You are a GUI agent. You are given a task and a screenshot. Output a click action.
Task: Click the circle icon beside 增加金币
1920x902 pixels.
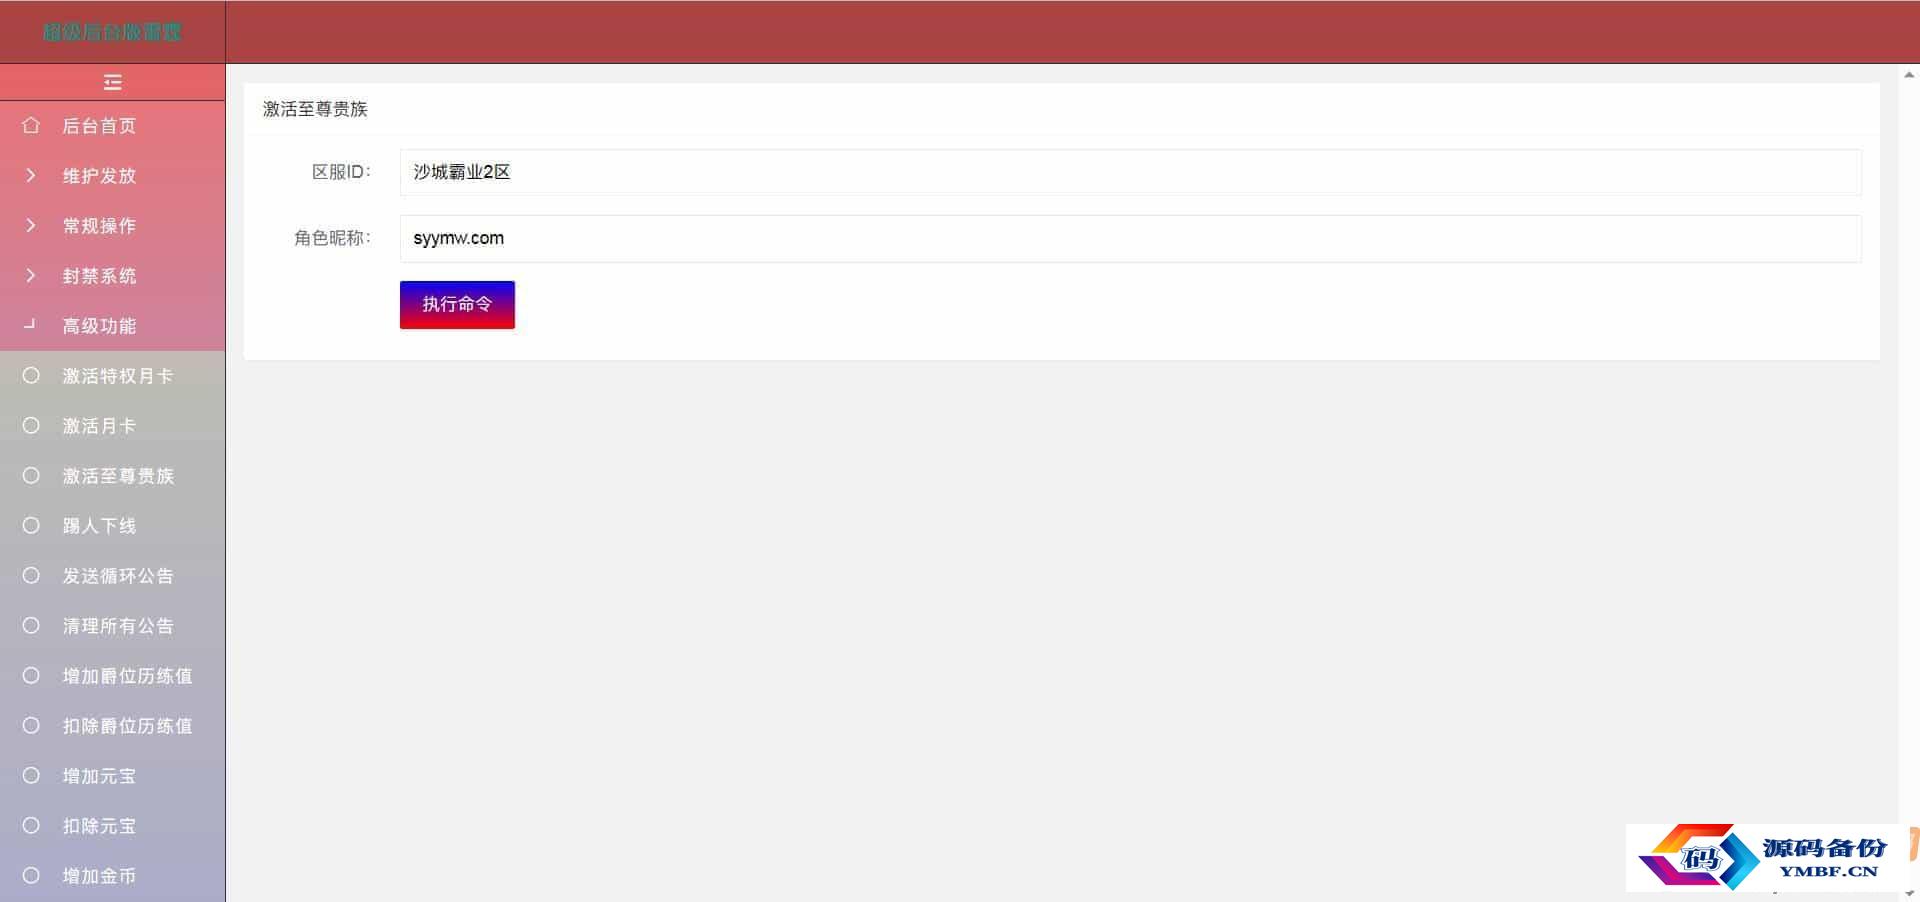pos(31,876)
